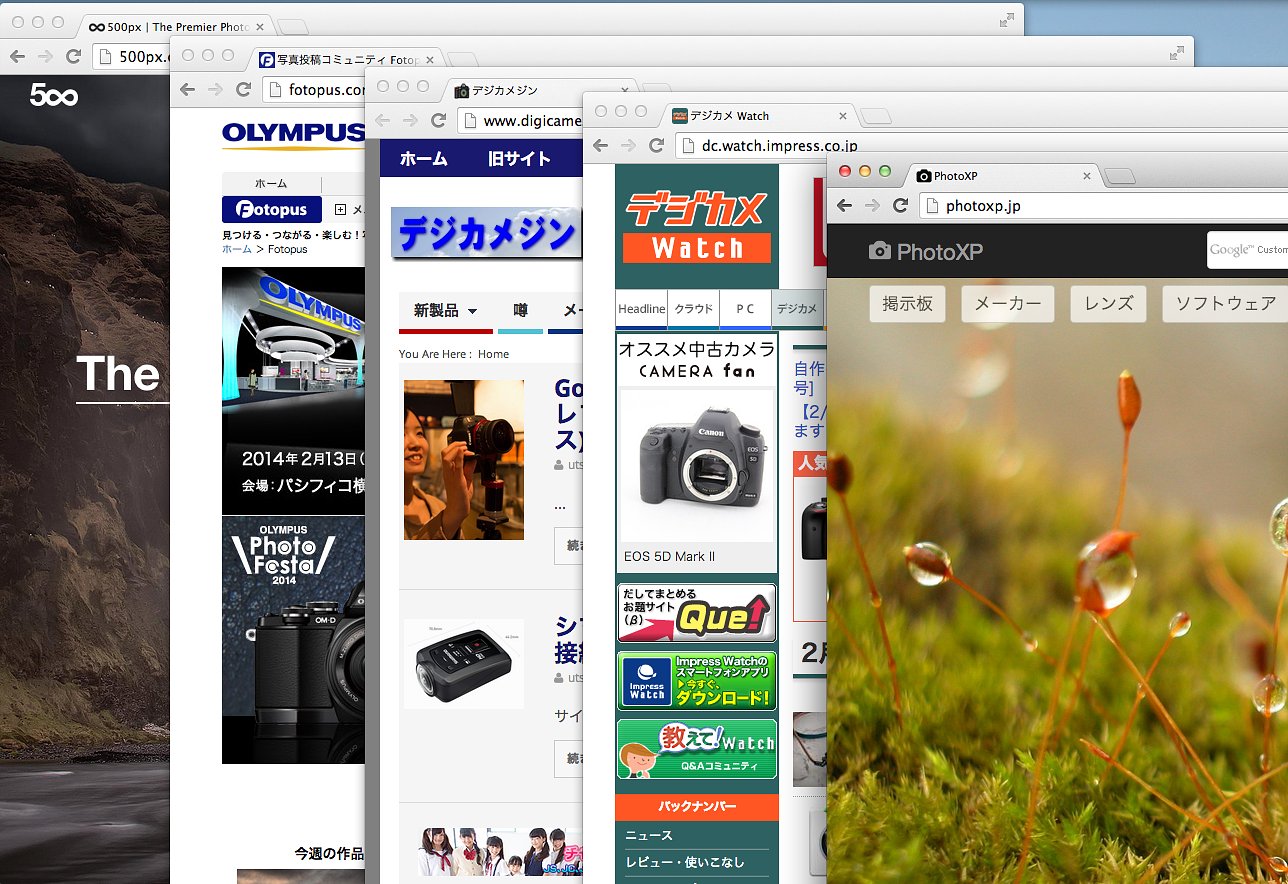The height and width of the screenshot is (884, 1288).
Task: Select the ホーム tab on Fotopus
Action: pyautogui.click(x=271, y=184)
